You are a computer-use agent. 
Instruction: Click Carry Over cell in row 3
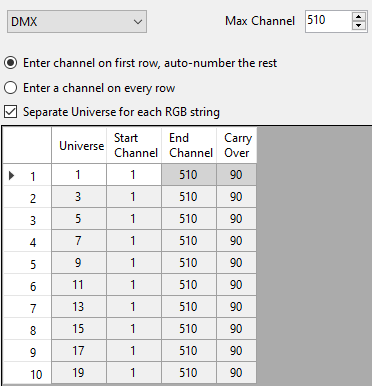[237, 219]
